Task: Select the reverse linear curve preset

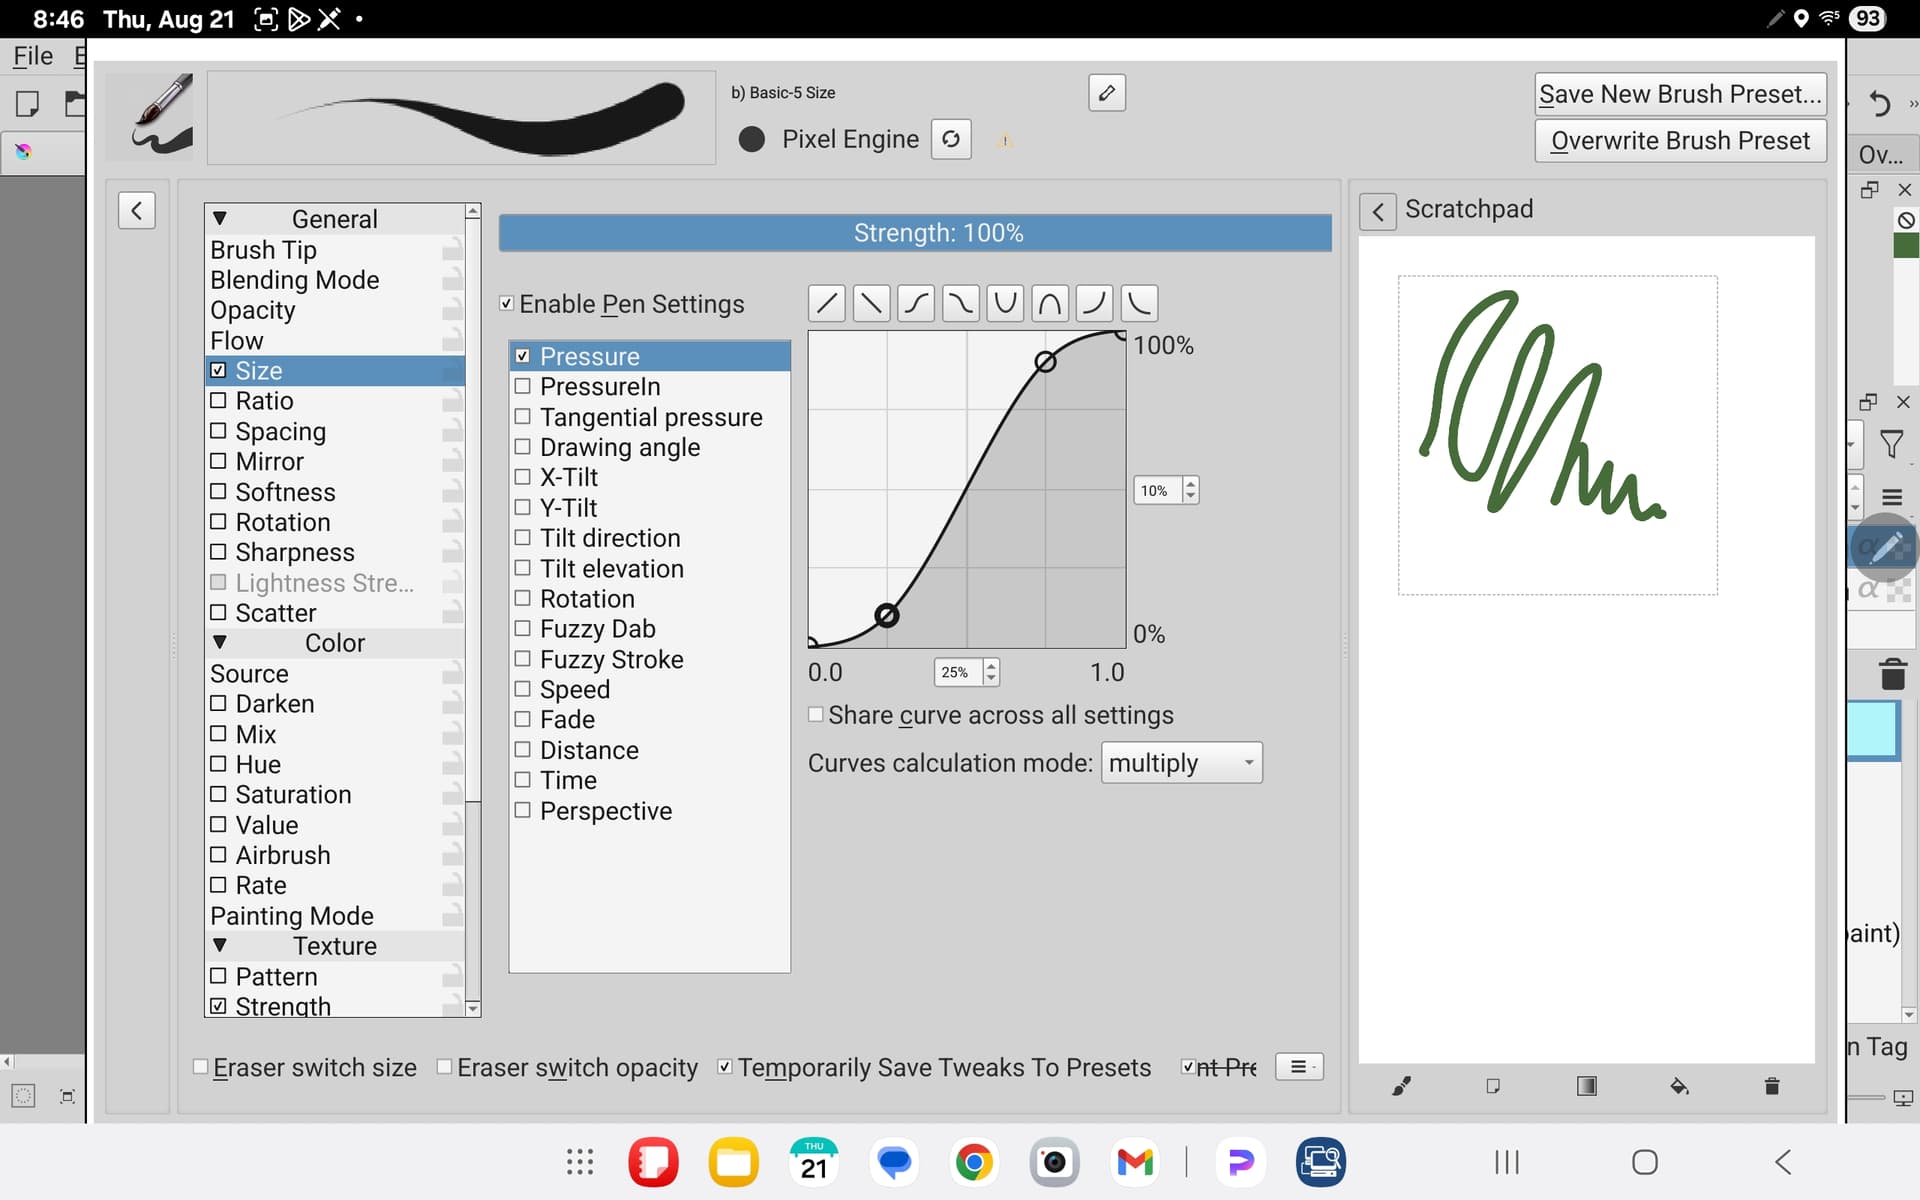Action: [x=872, y=302]
